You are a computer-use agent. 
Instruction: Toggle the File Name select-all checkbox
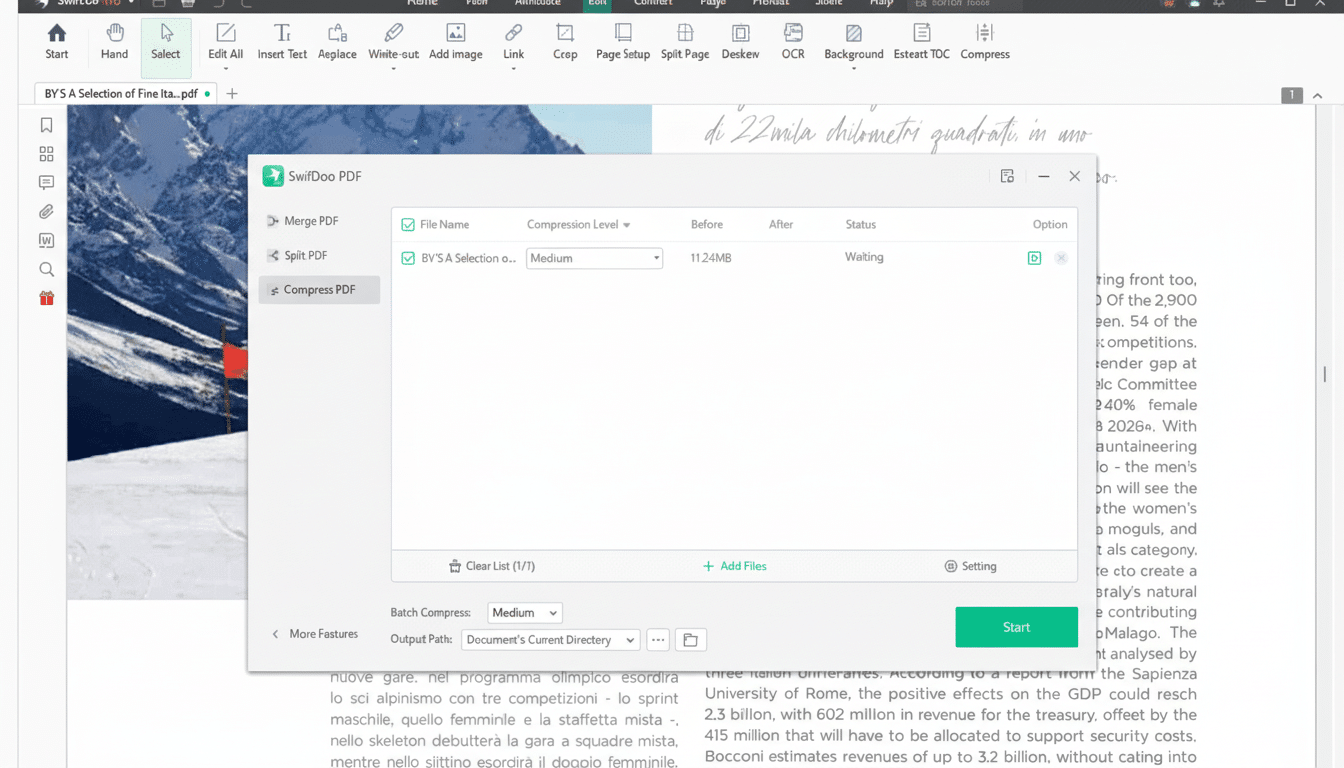408,224
